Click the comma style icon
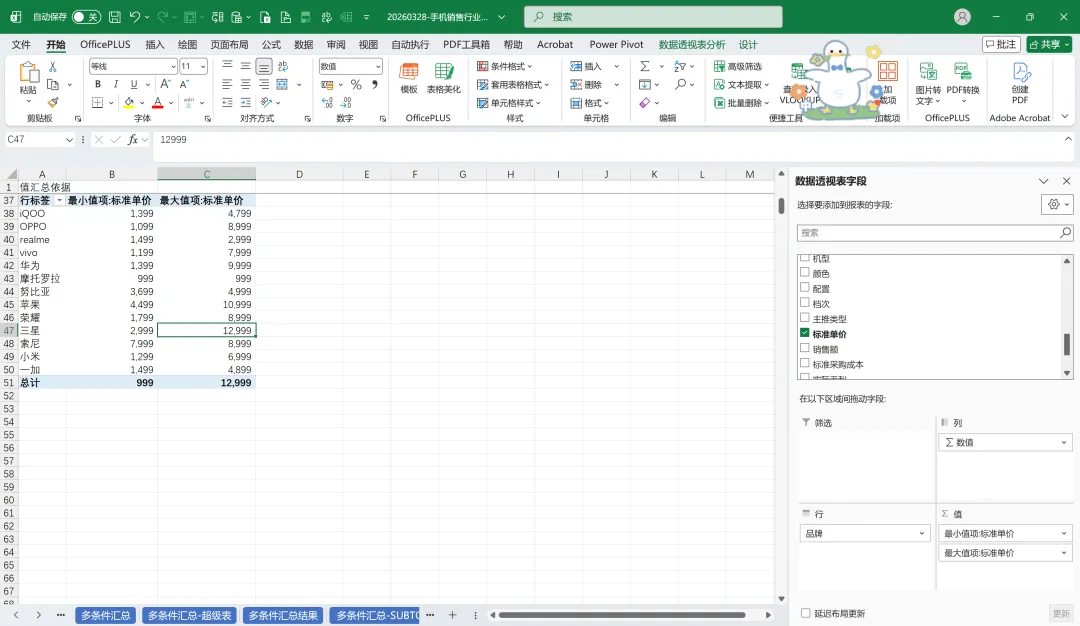The image size is (1080, 626). (x=375, y=85)
